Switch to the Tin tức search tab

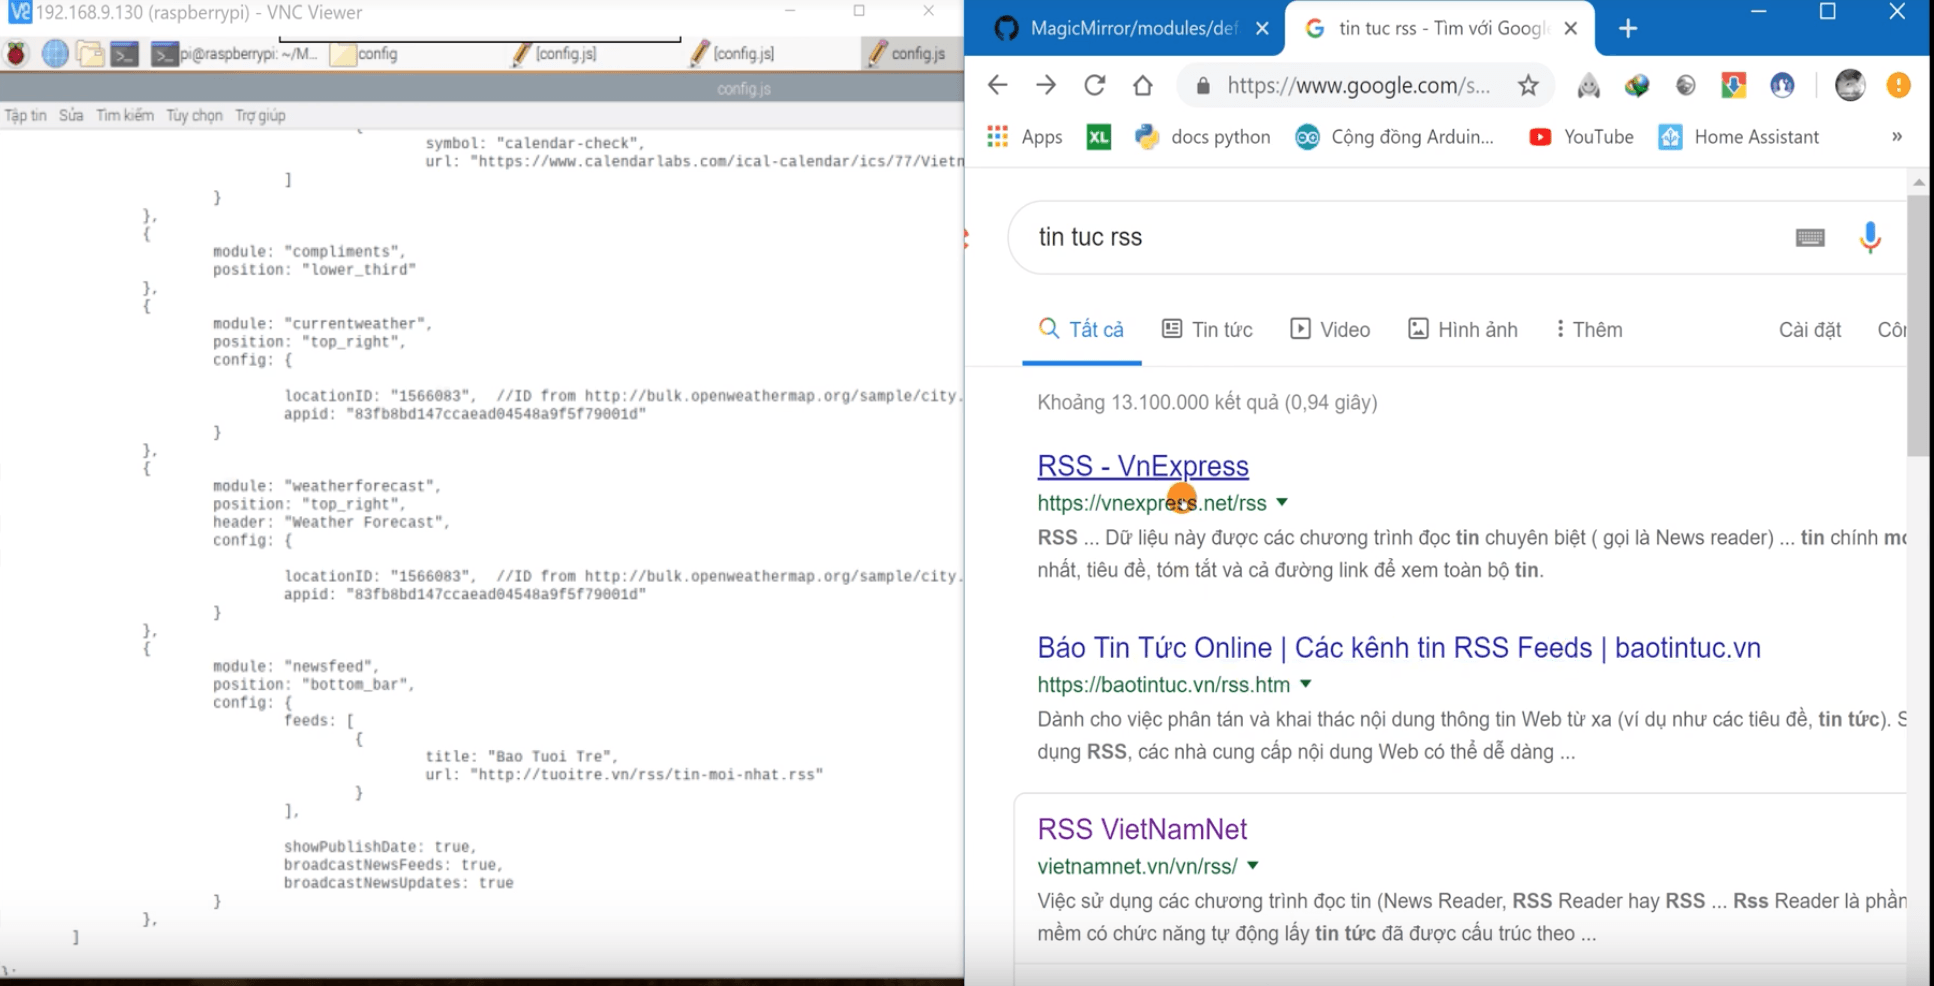(x=1207, y=330)
